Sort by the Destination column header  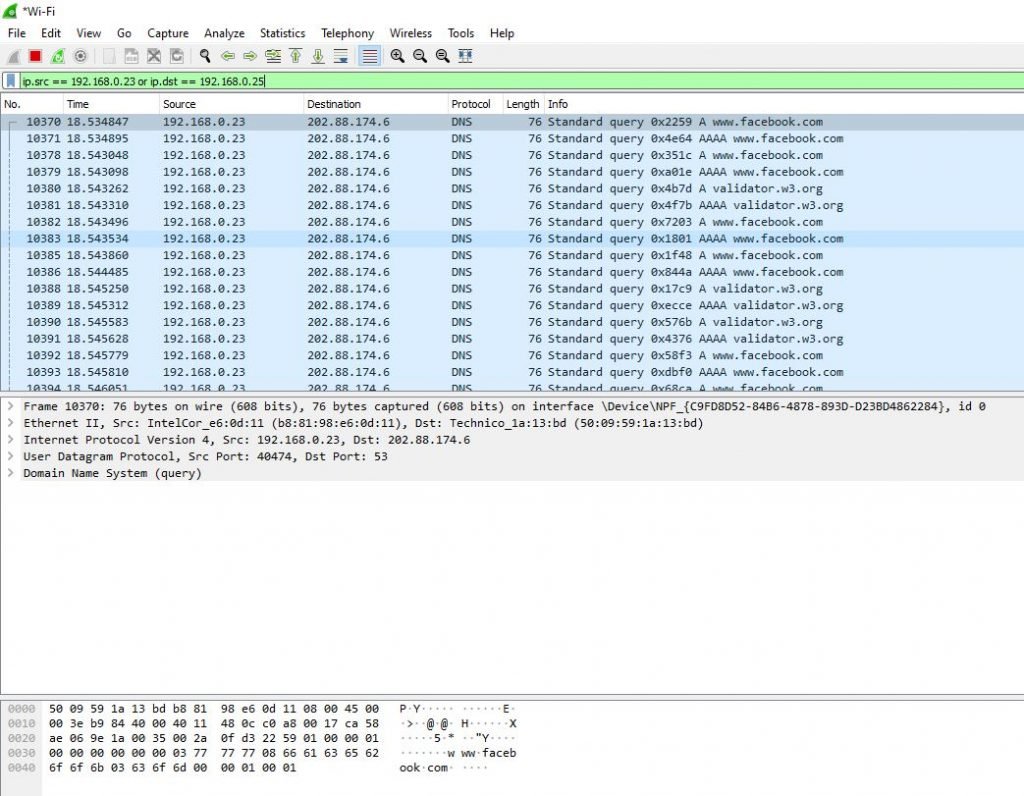pos(376,104)
